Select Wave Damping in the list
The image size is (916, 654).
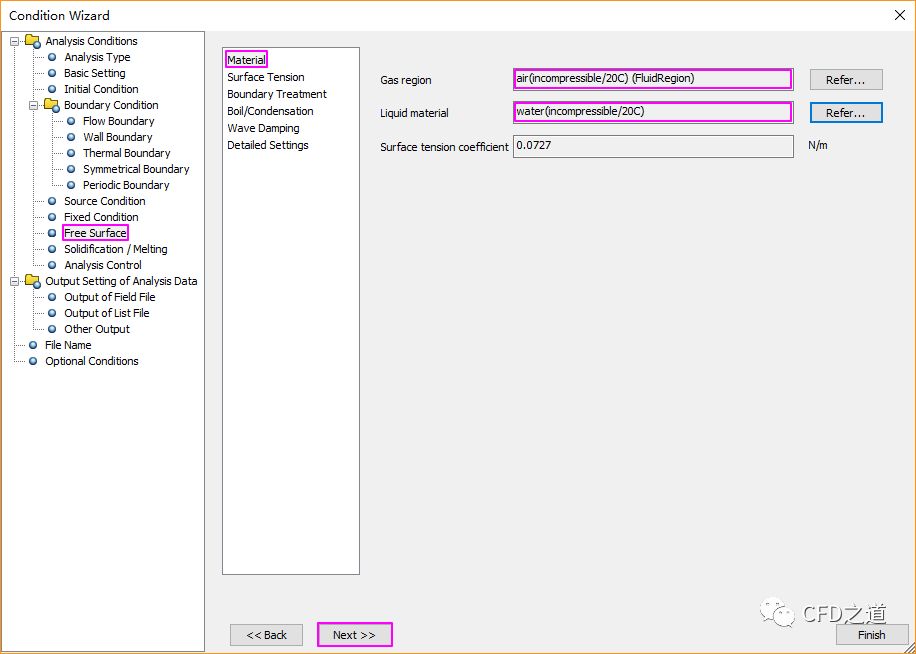click(x=263, y=128)
